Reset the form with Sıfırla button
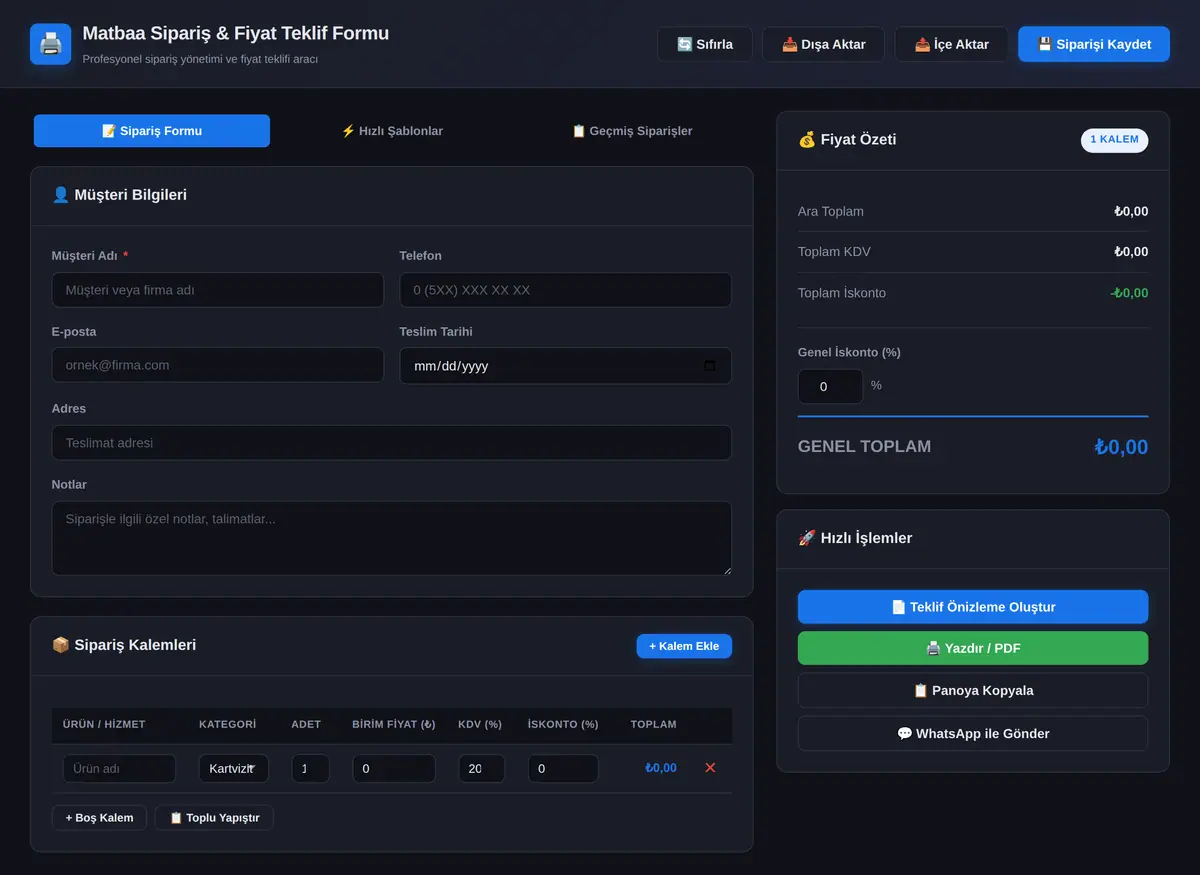Viewport: 1200px width, 875px height. [x=705, y=44]
